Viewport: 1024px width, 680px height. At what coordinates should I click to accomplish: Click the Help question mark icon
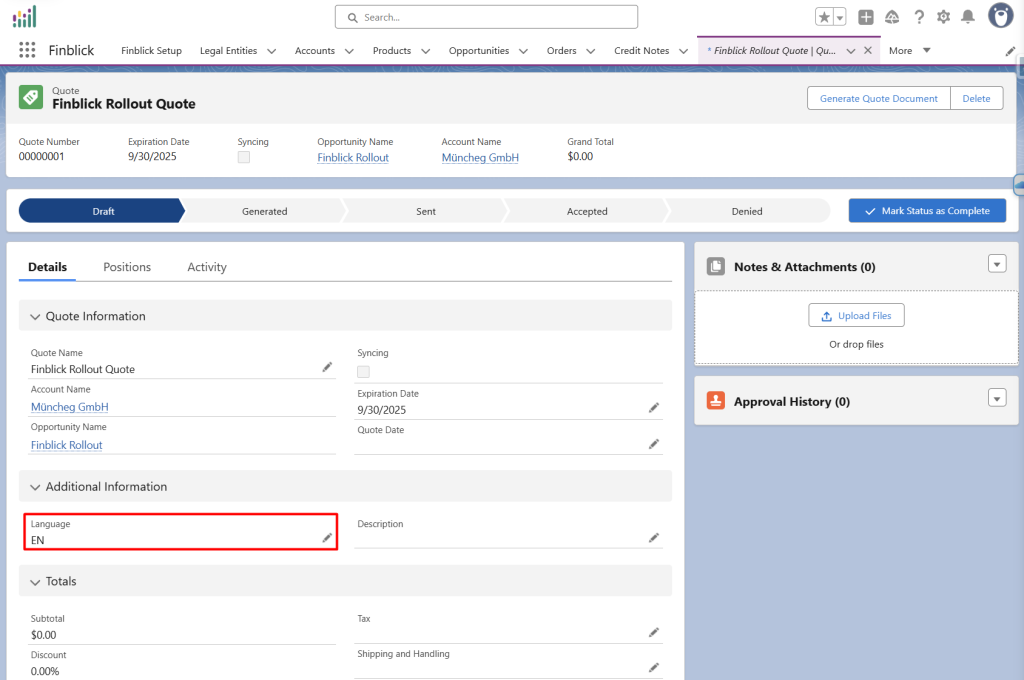pos(918,17)
